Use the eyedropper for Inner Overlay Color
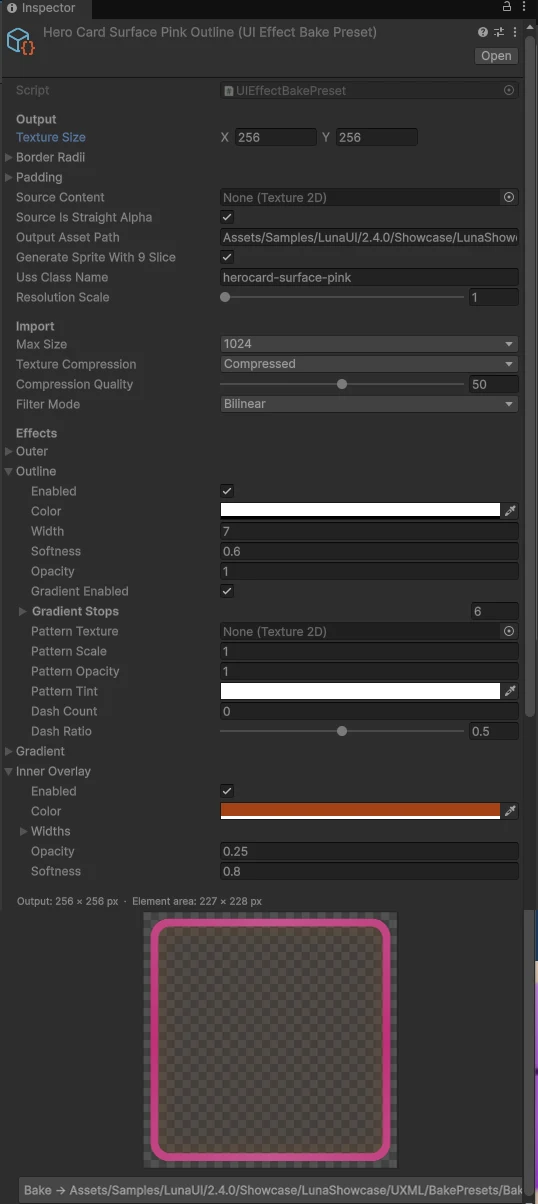Screen dimensions: 538x1204 [510, 811]
